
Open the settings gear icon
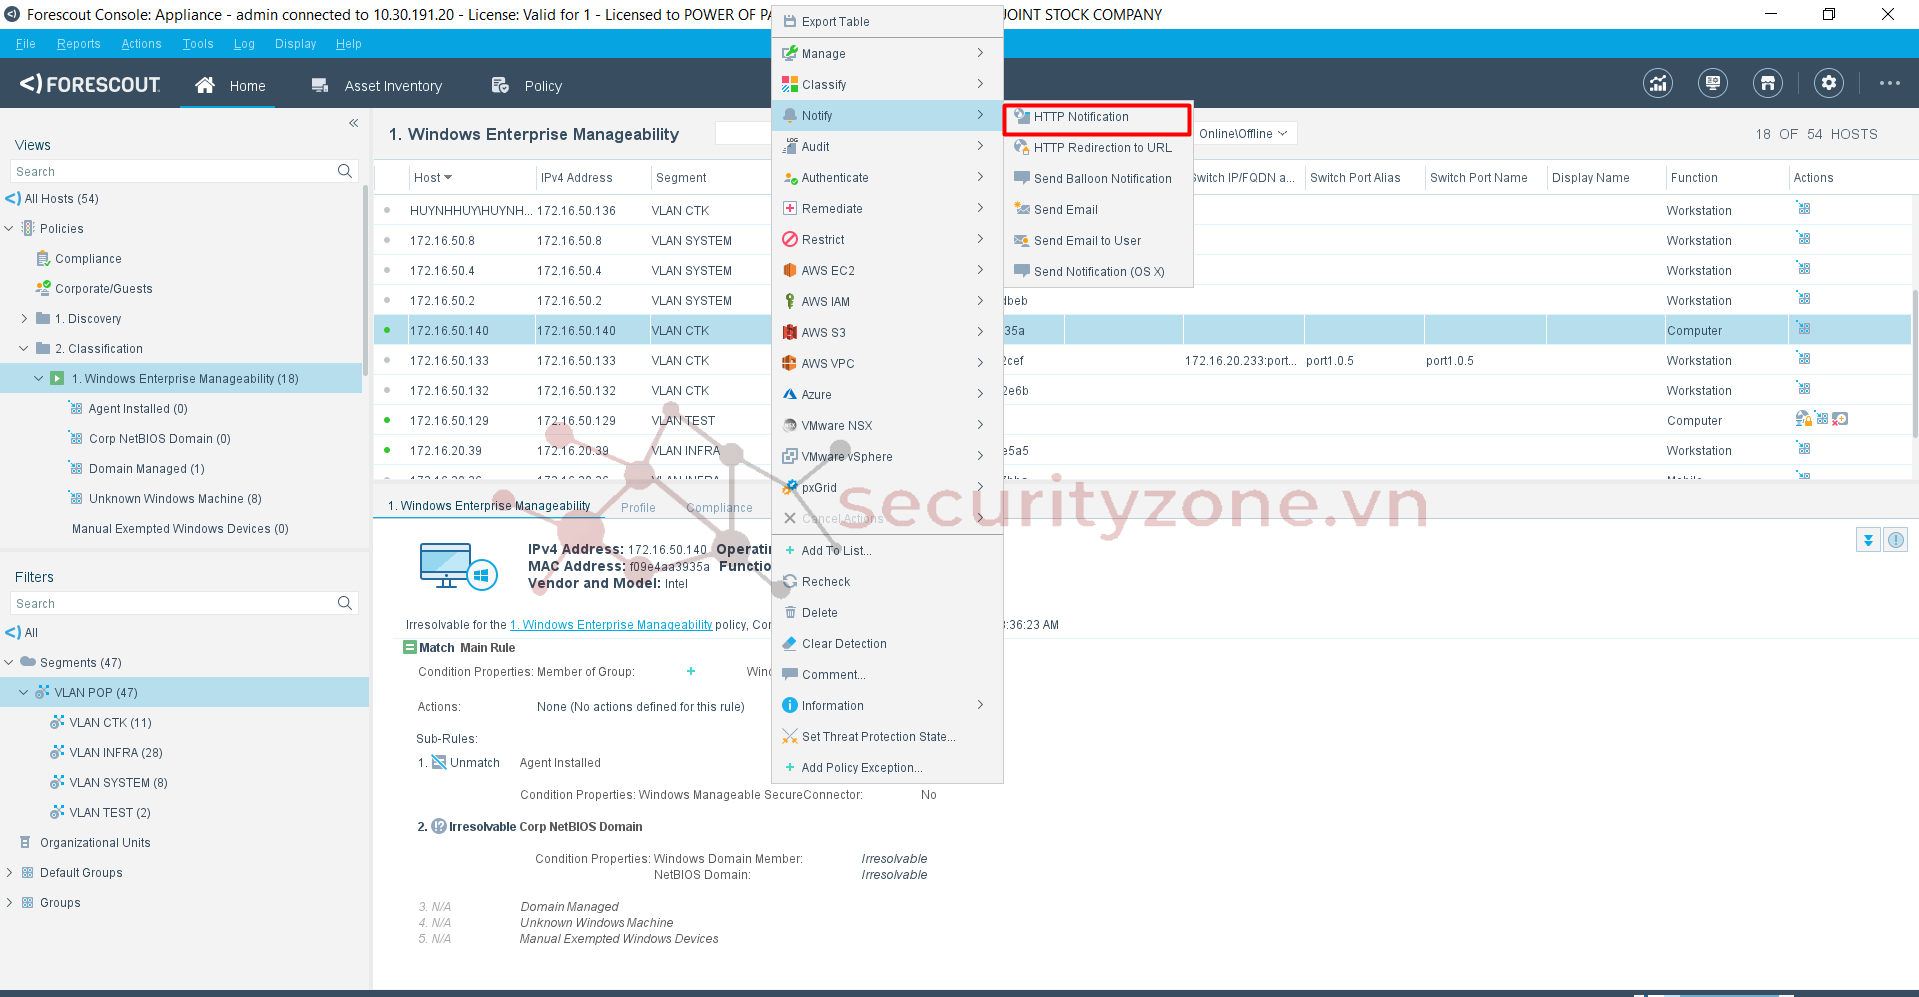point(1829,83)
